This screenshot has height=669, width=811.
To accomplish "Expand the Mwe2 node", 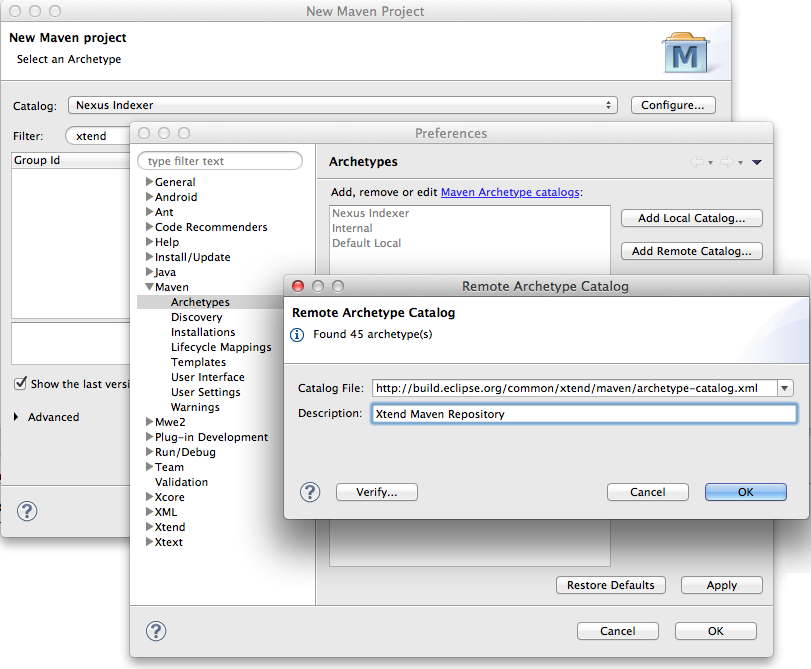I will coord(149,422).
